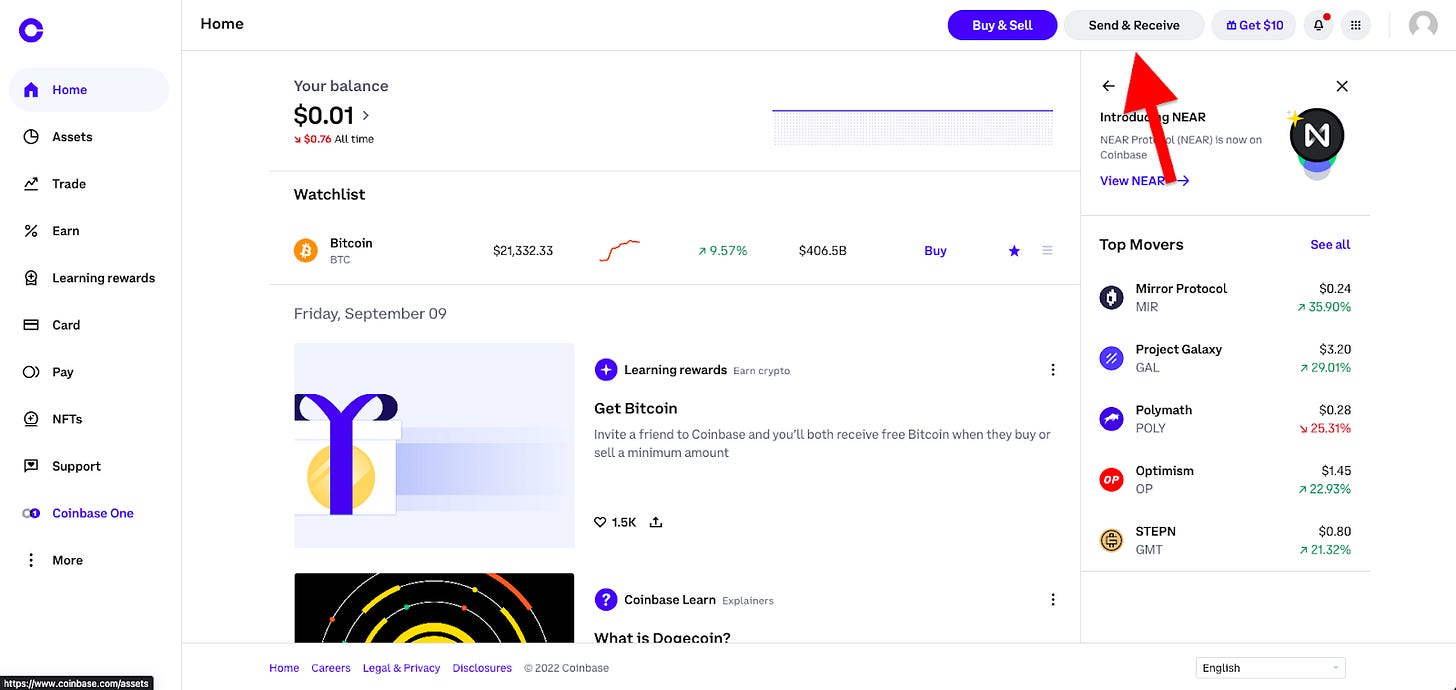Click the NEAR logo icon
The width and height of the screenshot is (1456, 690).
point(1317,136)
